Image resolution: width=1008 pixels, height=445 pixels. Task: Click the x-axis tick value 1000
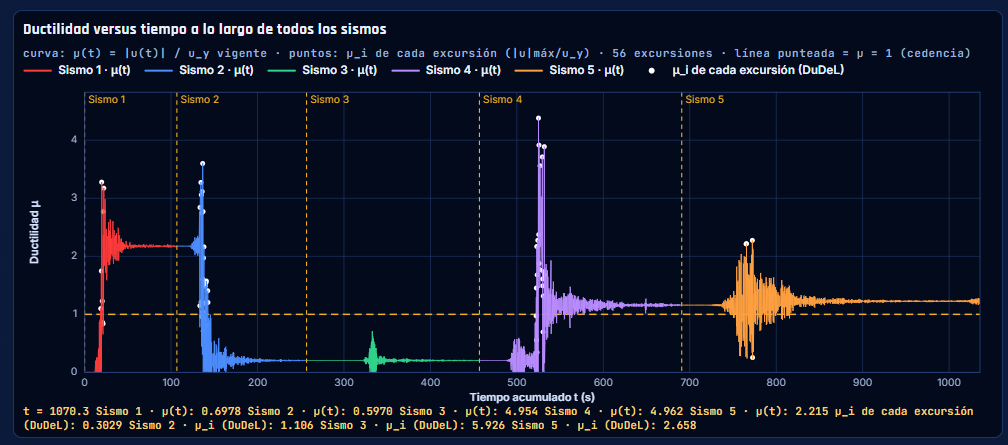pyautogui.click(x=949, y=382)
